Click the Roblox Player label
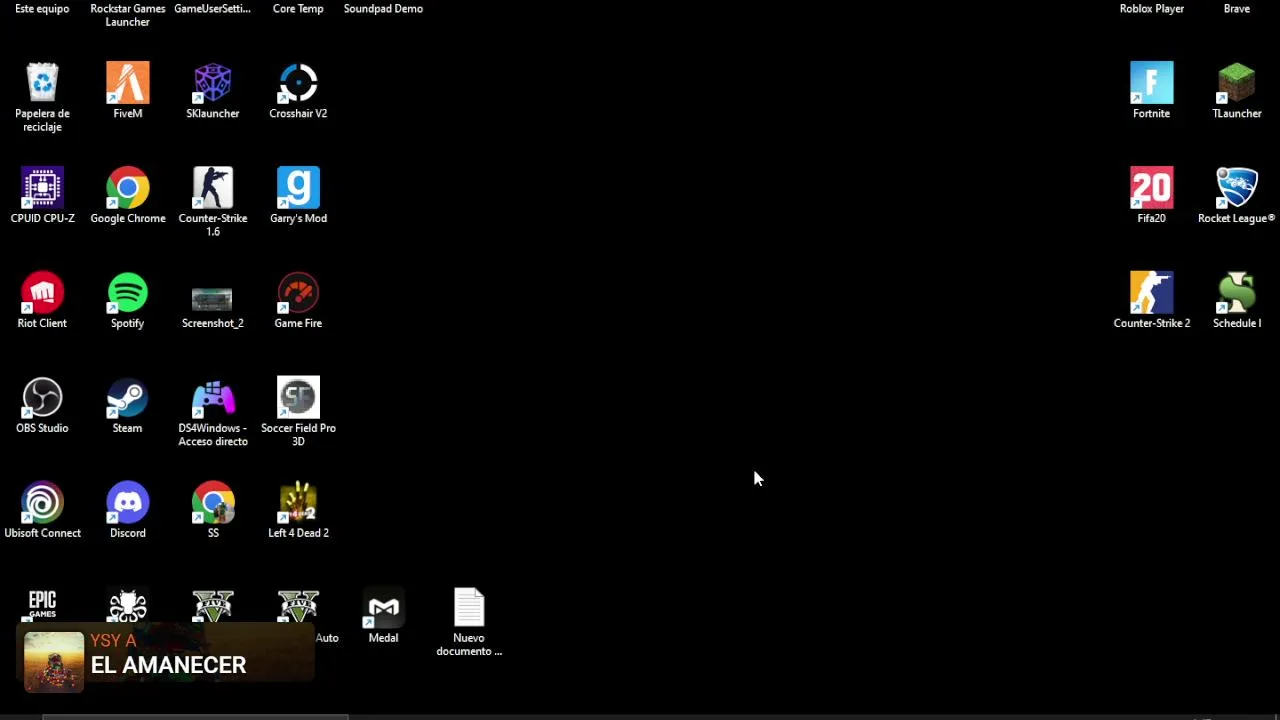Viewport: 1280px width, 720px height. [1152, 9]
